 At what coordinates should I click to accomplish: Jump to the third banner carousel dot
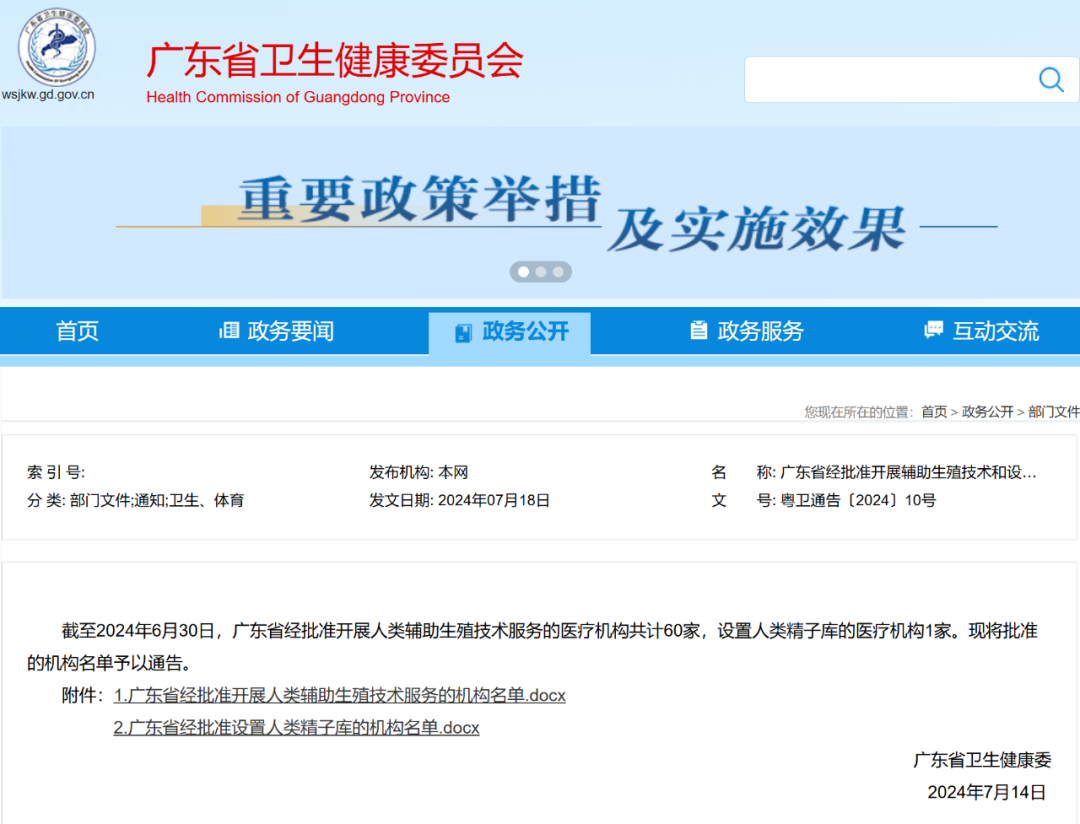[x=559, y=271]
